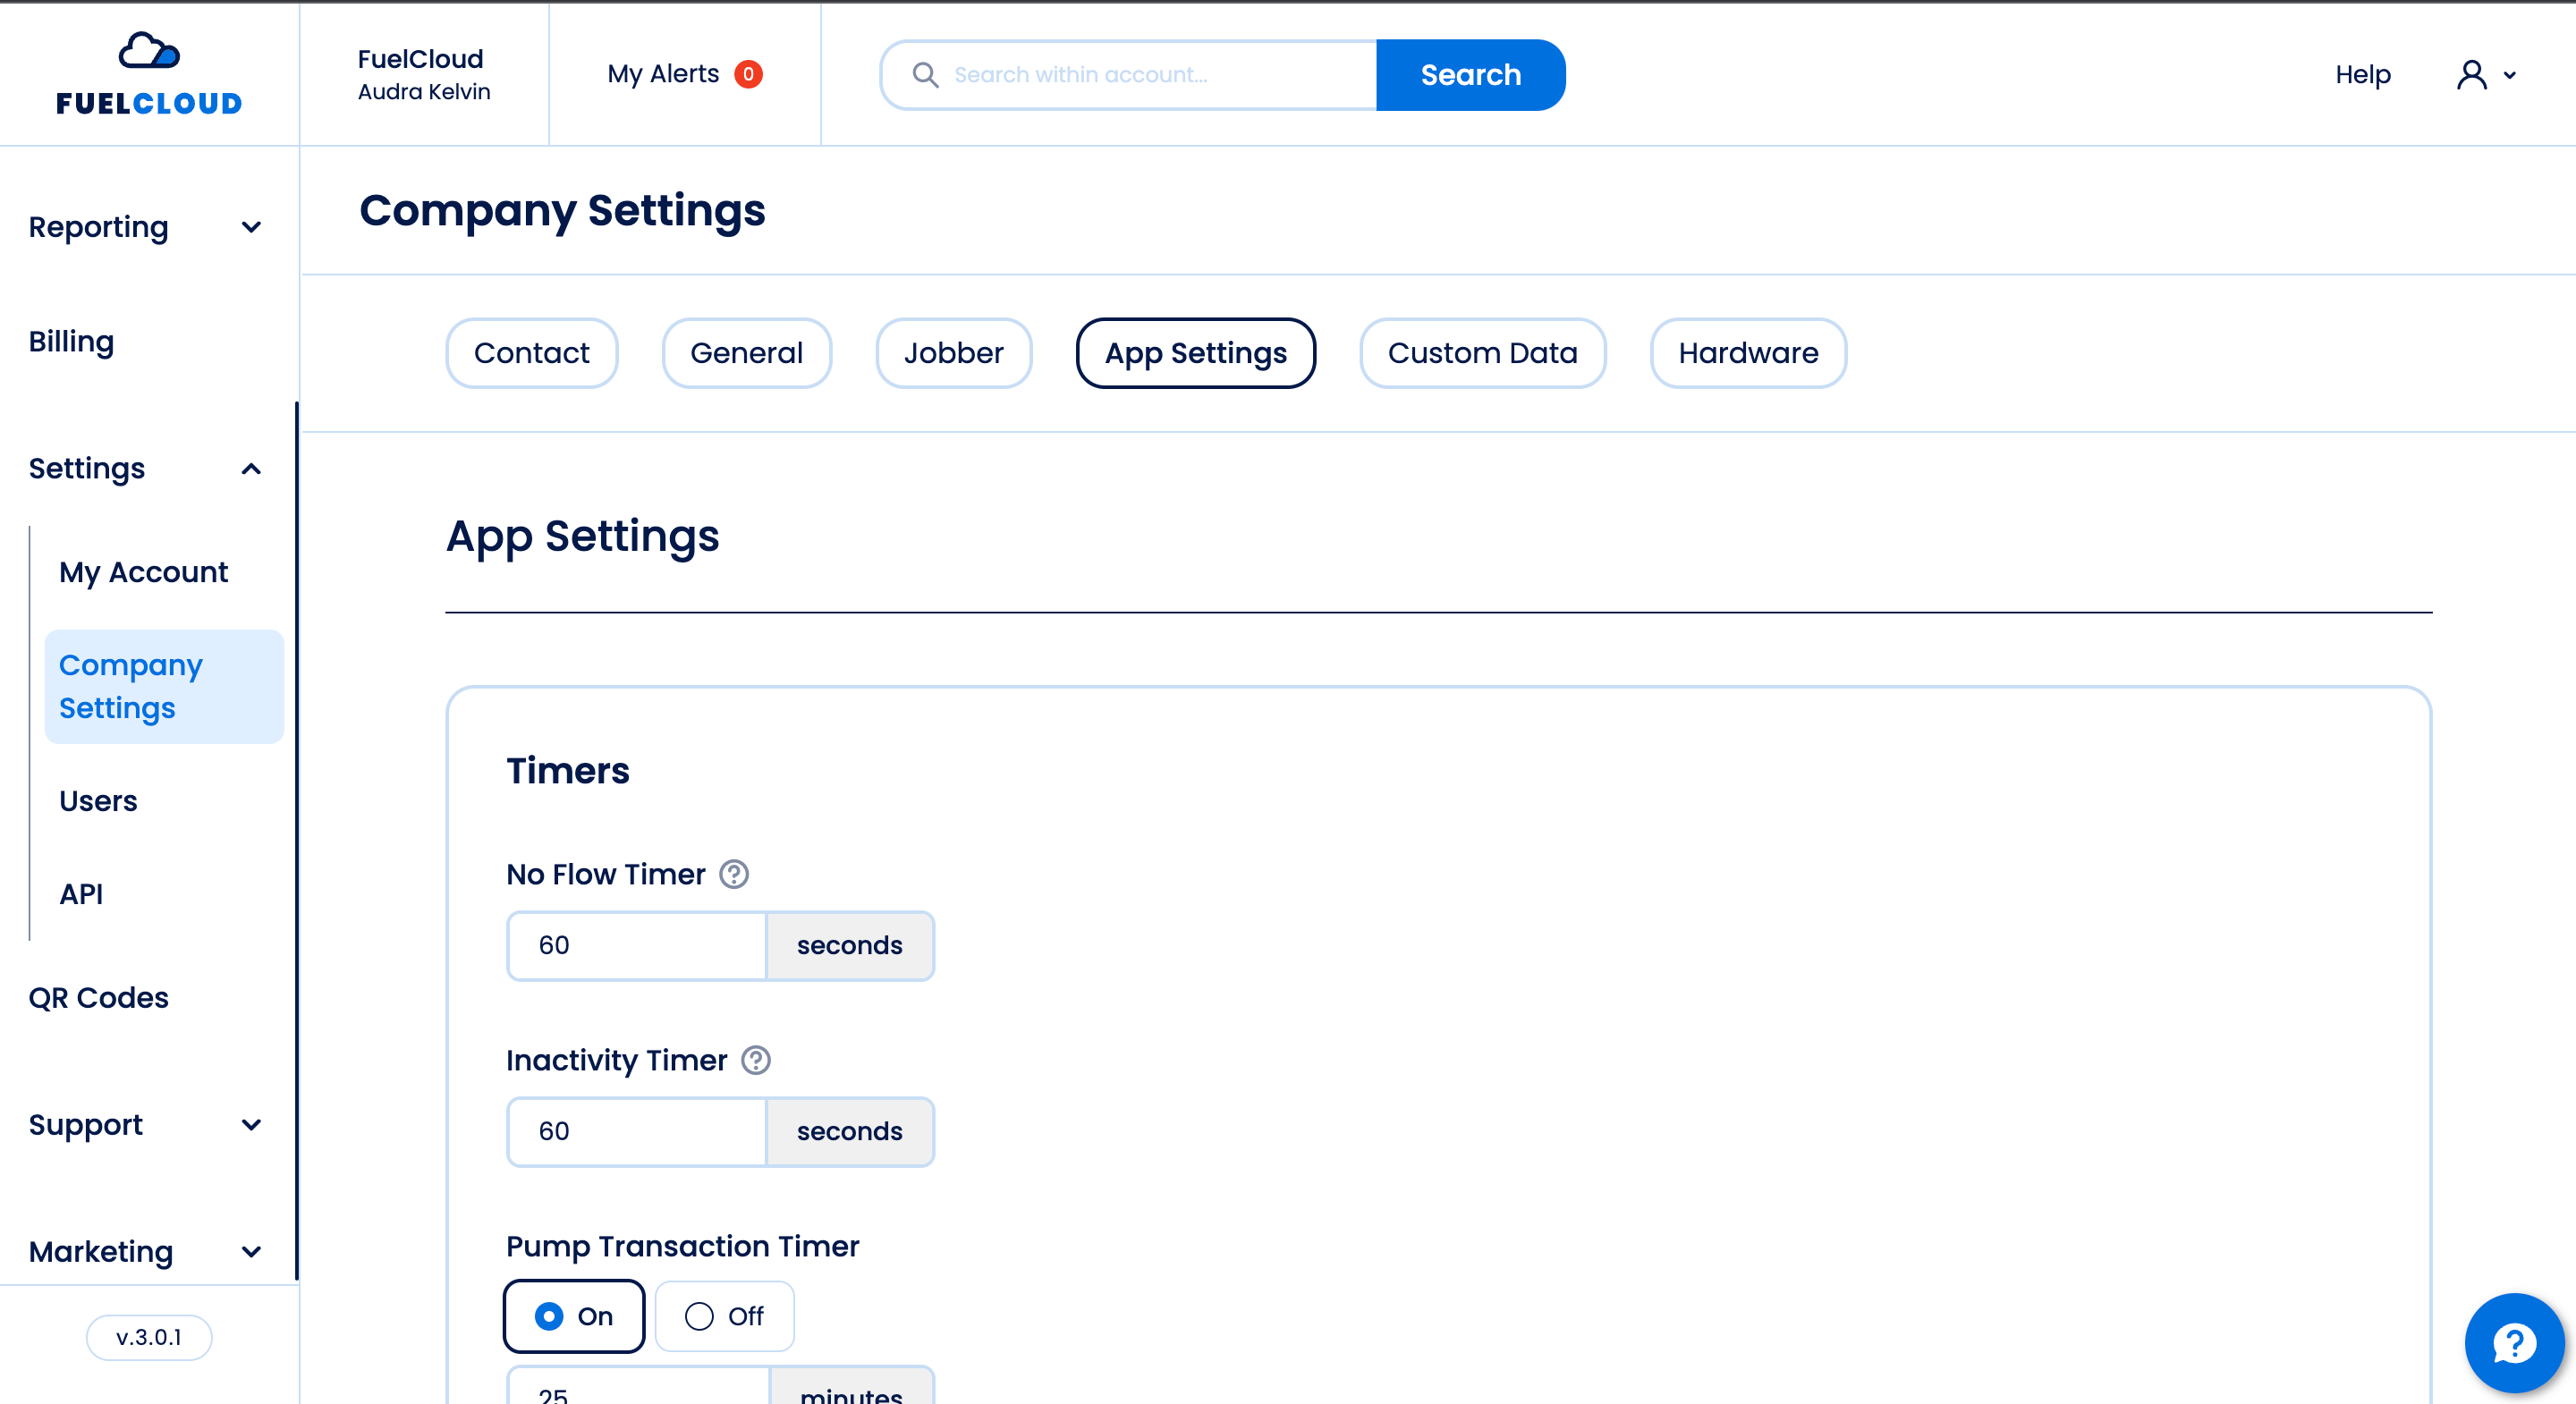The width and height of the screenshot is (2576, 1404).
Task: Click the My Alerts notification badge
Action: coord(748,74)
